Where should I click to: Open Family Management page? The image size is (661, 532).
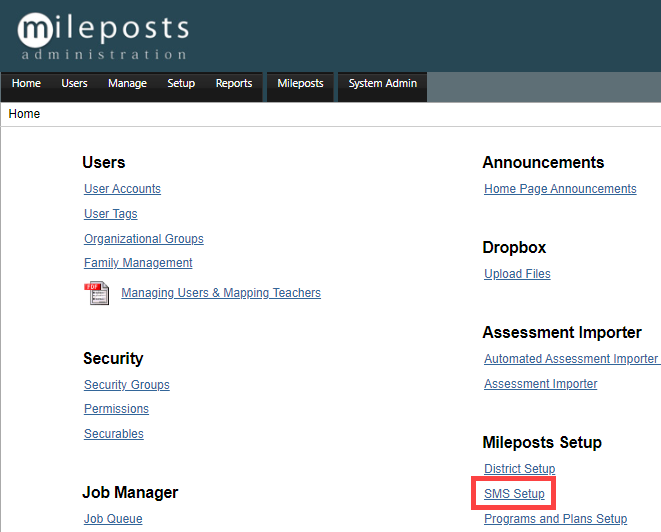click(138, 263)
